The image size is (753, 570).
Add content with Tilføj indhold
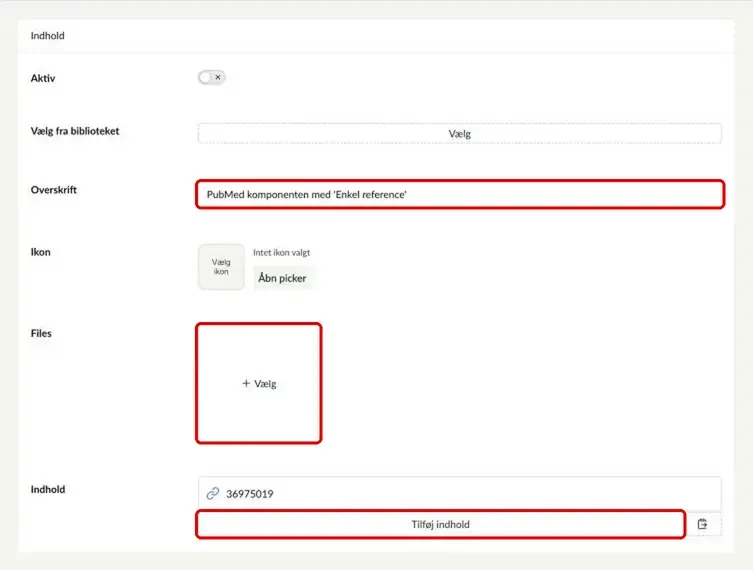coord(440,524)
